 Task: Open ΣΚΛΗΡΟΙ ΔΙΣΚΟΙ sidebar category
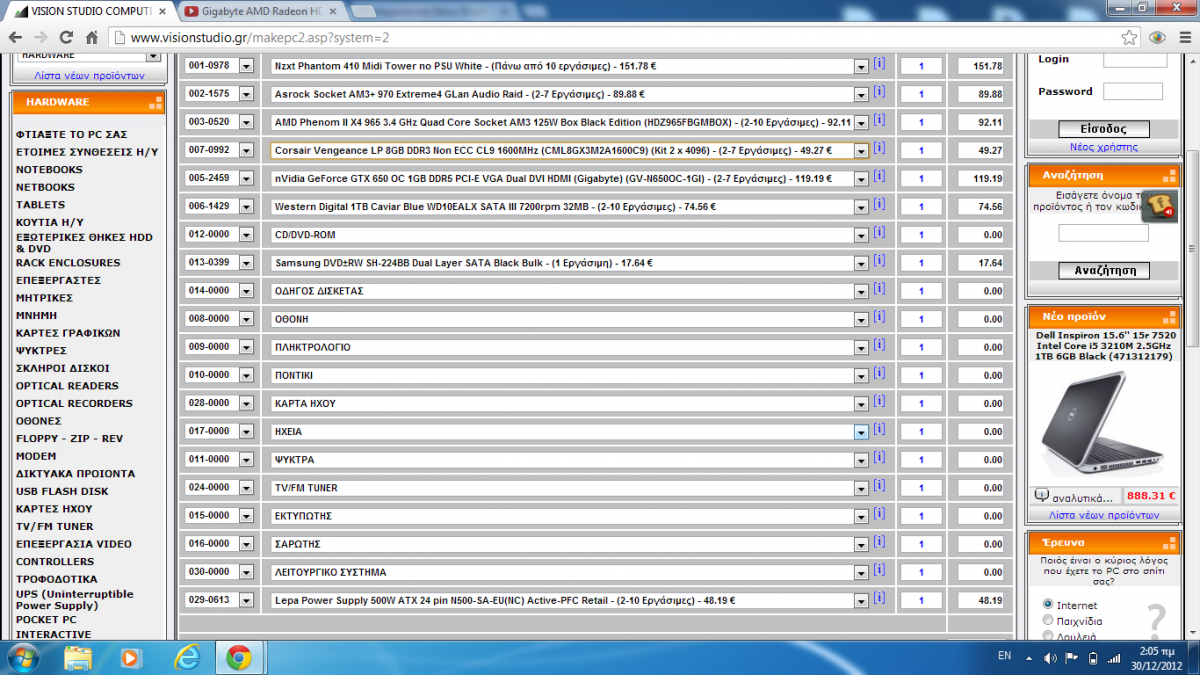(x=63, y=368)
